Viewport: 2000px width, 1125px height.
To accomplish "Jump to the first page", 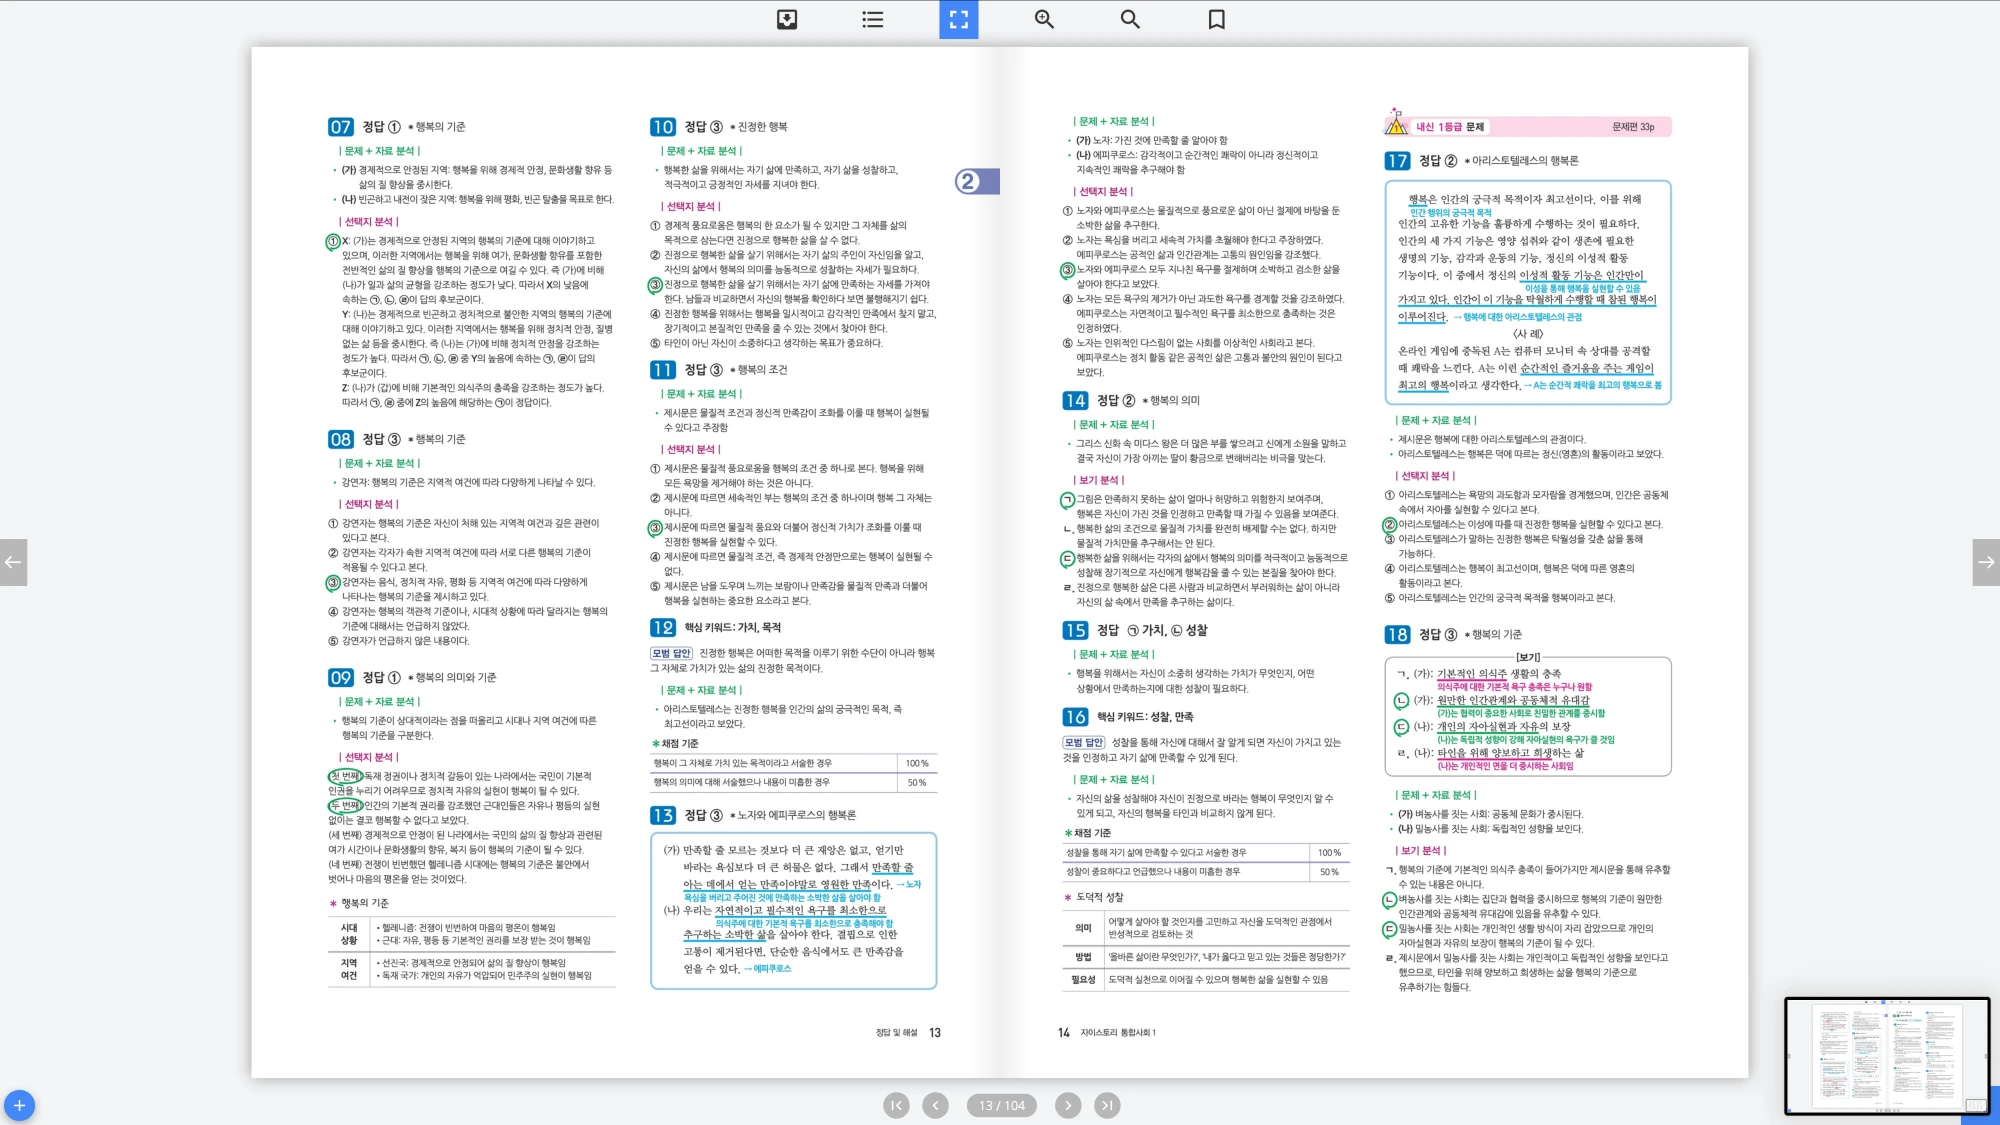I will pos(896,1105).
